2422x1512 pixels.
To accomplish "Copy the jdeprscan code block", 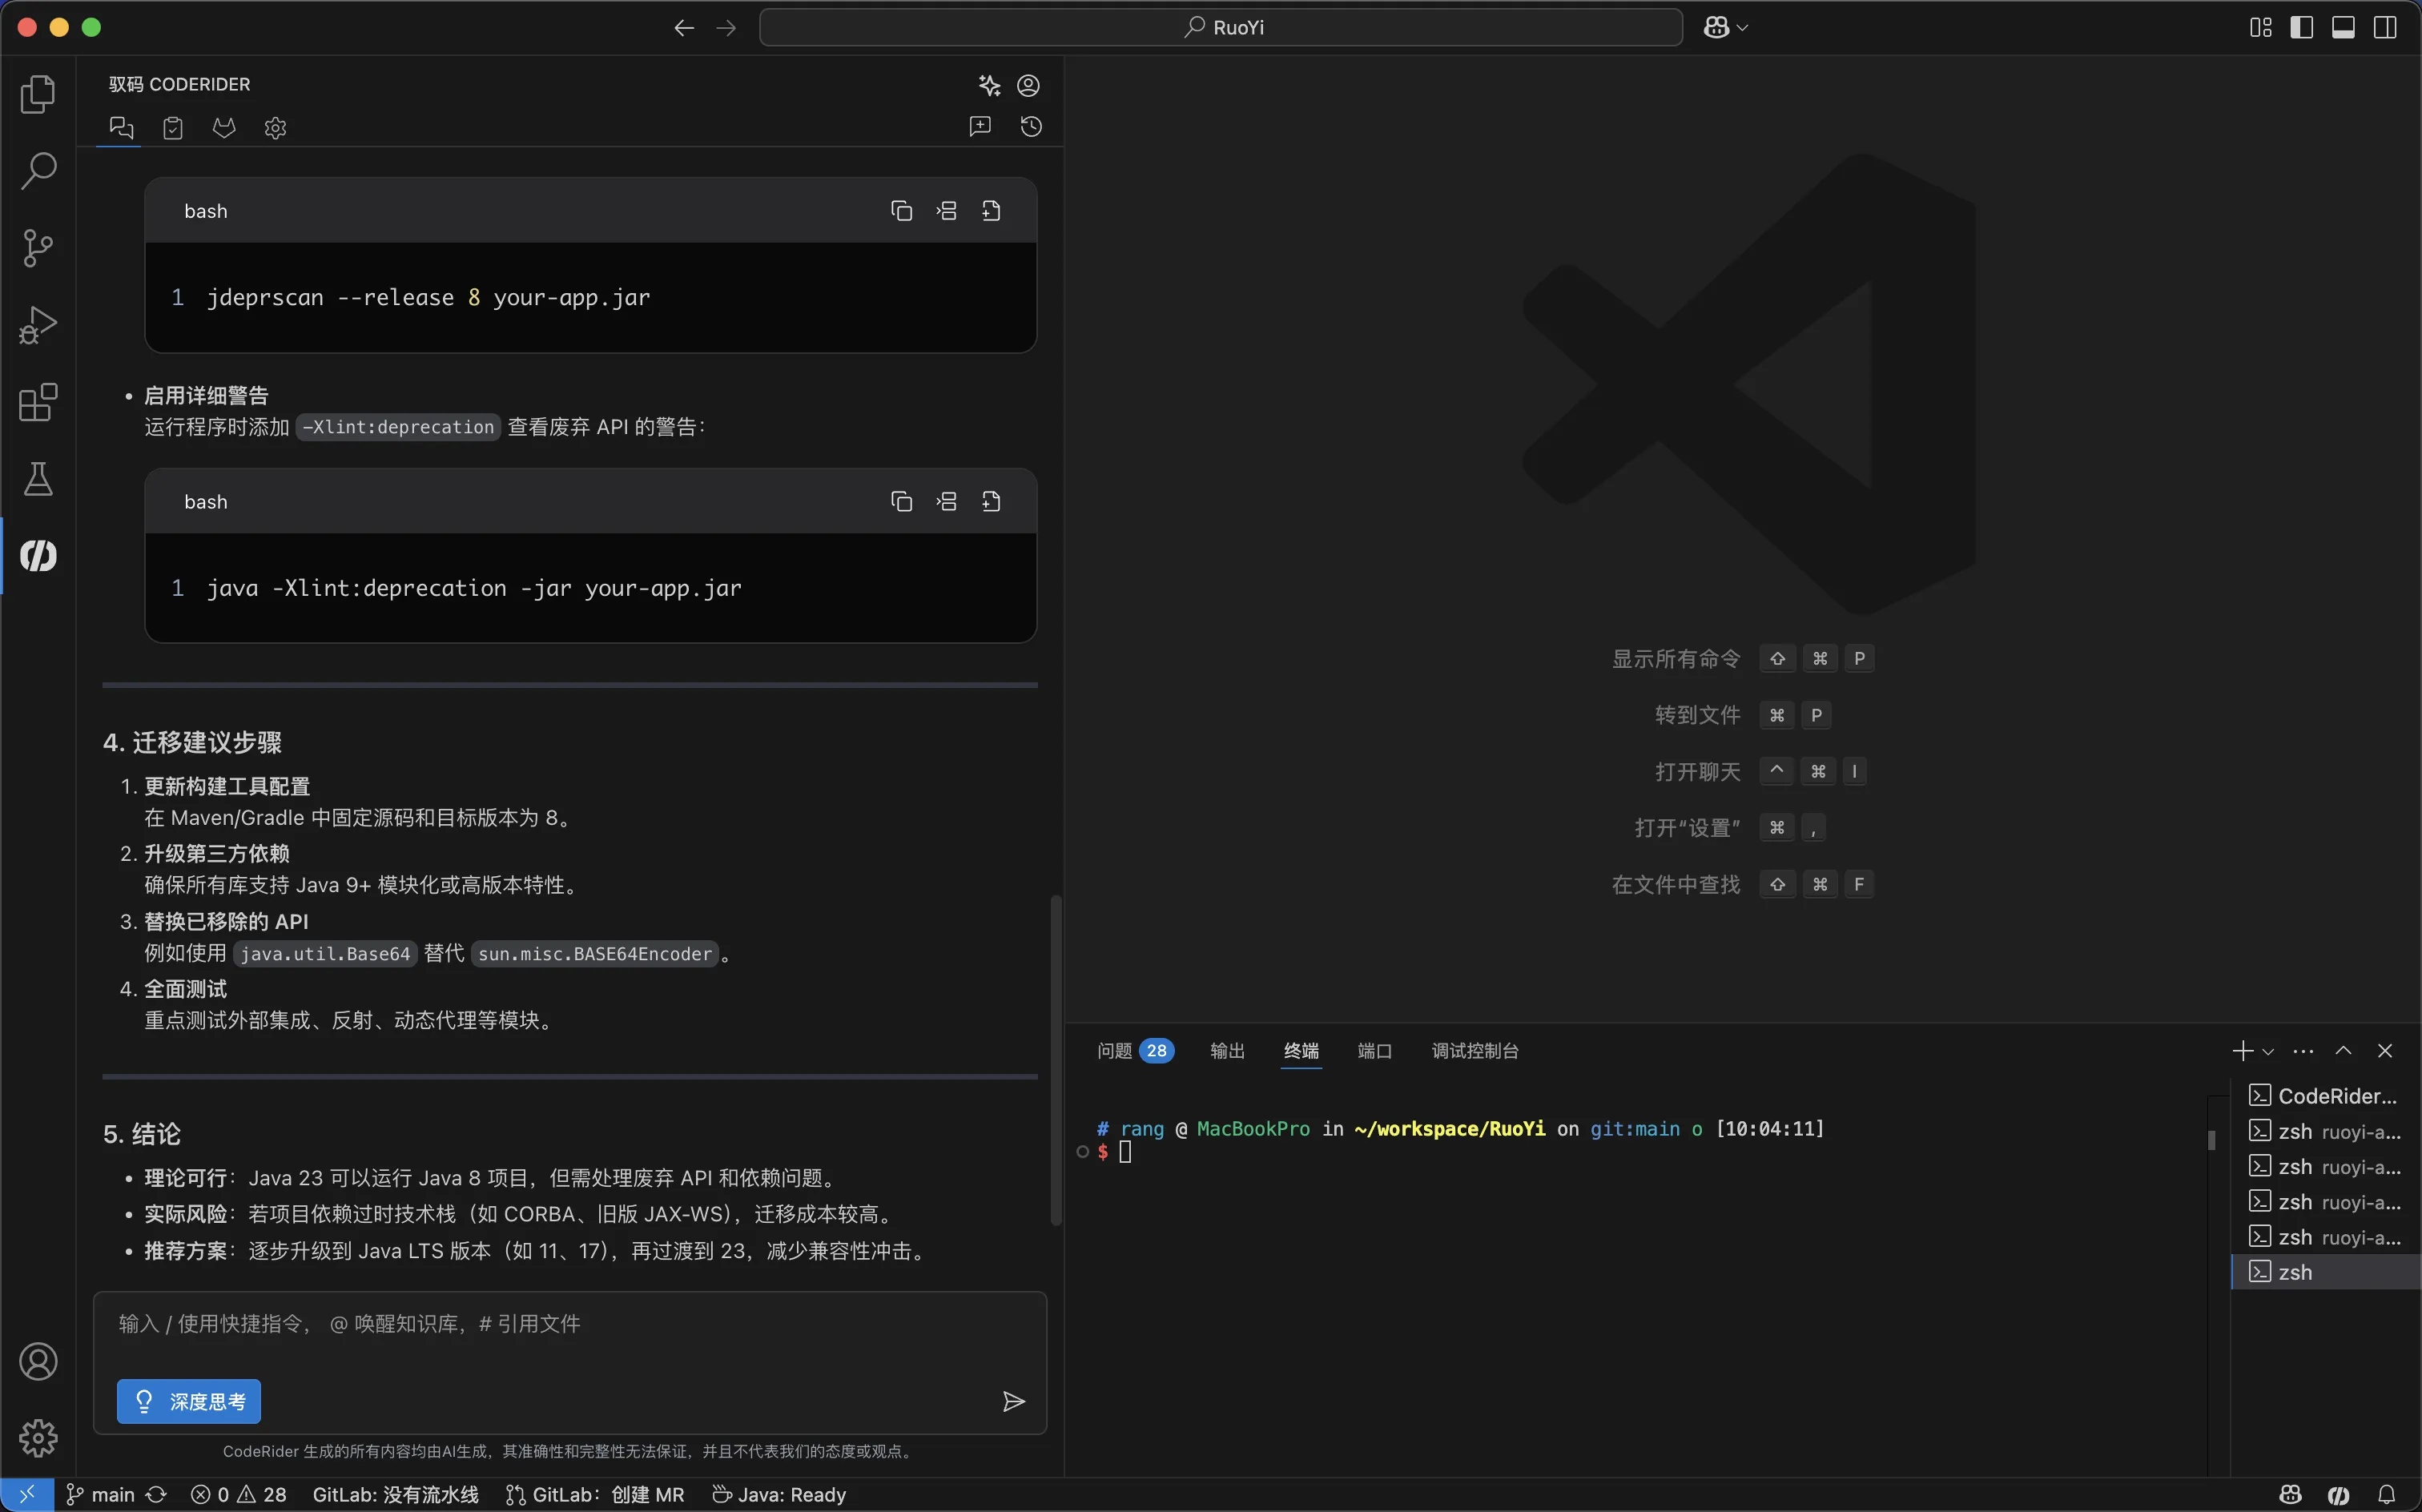I will pyautogui.click(x=901, y=211).
